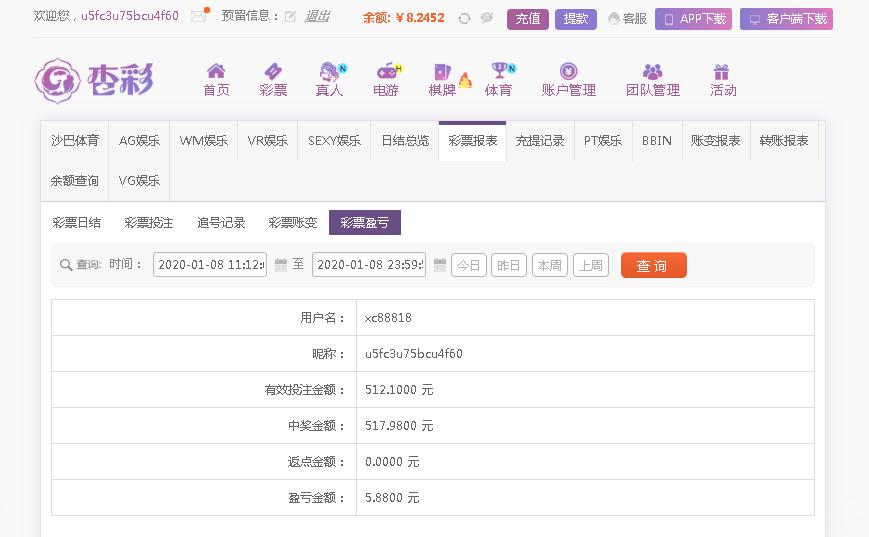This screenshot has width=869, height=537.
Task: Open the 体育 trophy icon
Action: coord(499,71)
